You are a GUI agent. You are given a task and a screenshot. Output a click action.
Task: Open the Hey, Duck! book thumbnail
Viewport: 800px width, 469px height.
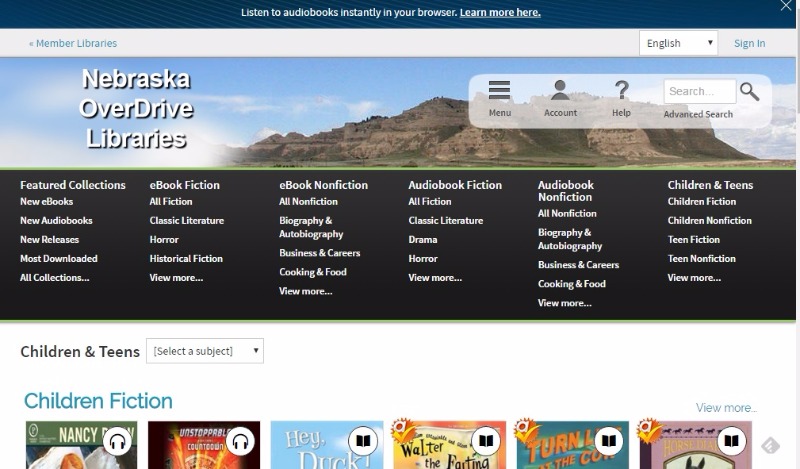pos(327,445)
